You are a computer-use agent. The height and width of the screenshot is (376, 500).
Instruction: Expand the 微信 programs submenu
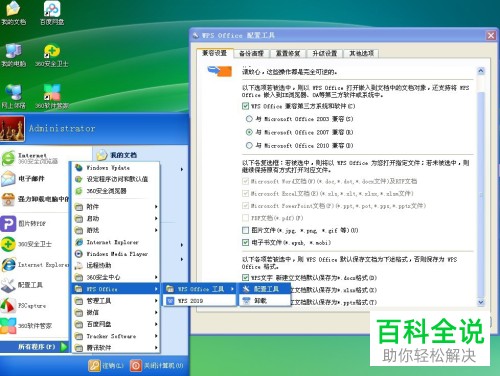coord(116,312)
